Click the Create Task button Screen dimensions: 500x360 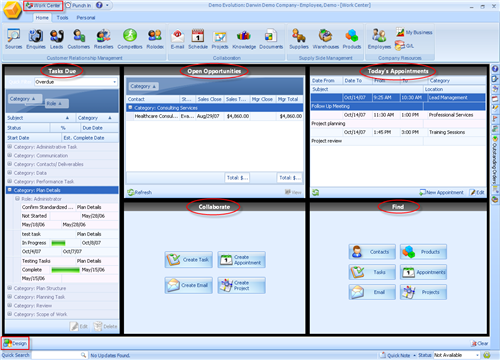(x=189, y=260)
